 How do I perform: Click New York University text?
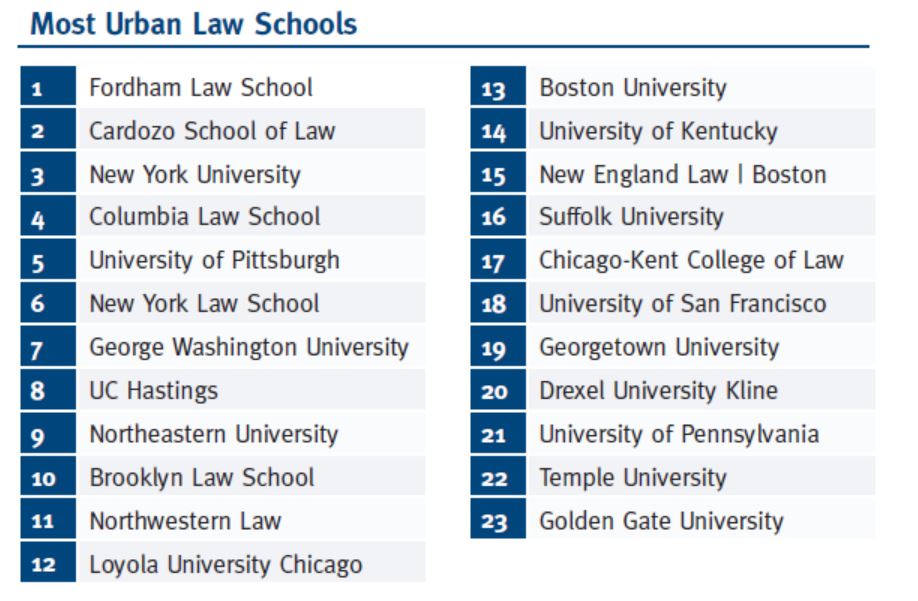pos(195,174)
